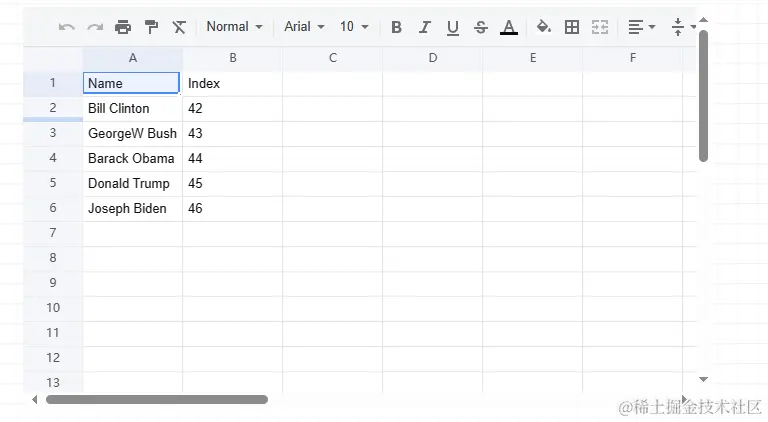Select column F header
Screen dimensions: 768x422
coord(632,58)
